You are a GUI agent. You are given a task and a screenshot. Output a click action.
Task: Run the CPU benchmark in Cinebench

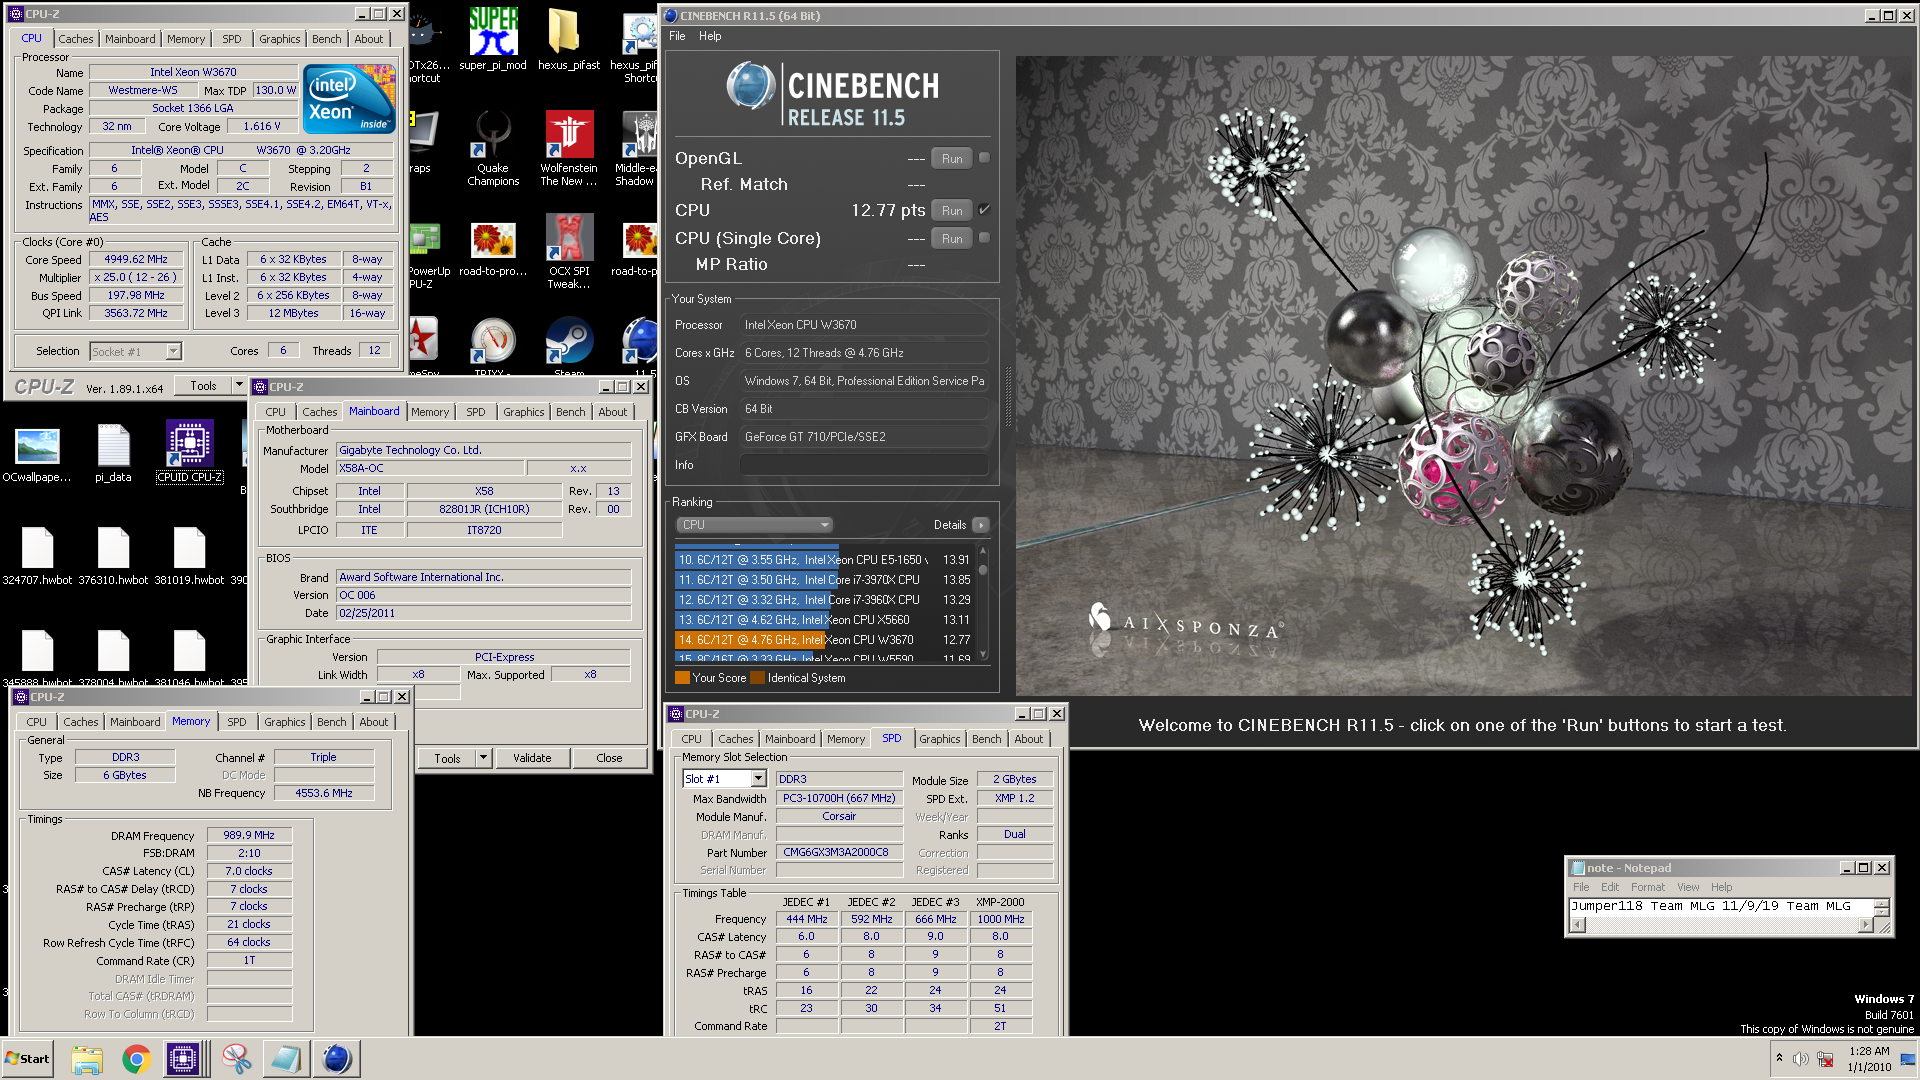click(952, 211)
